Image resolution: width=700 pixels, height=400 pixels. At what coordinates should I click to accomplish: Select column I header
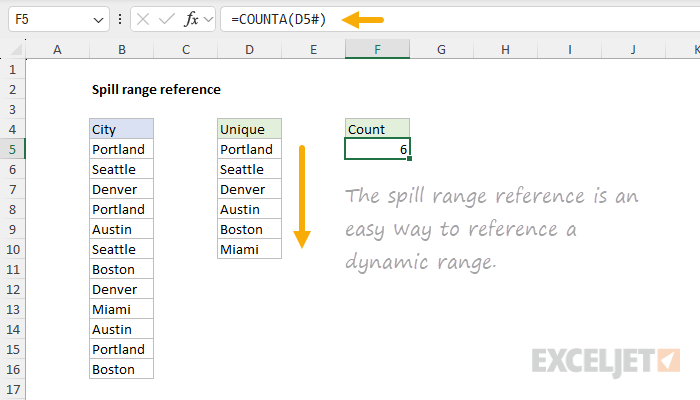[570, 49]
